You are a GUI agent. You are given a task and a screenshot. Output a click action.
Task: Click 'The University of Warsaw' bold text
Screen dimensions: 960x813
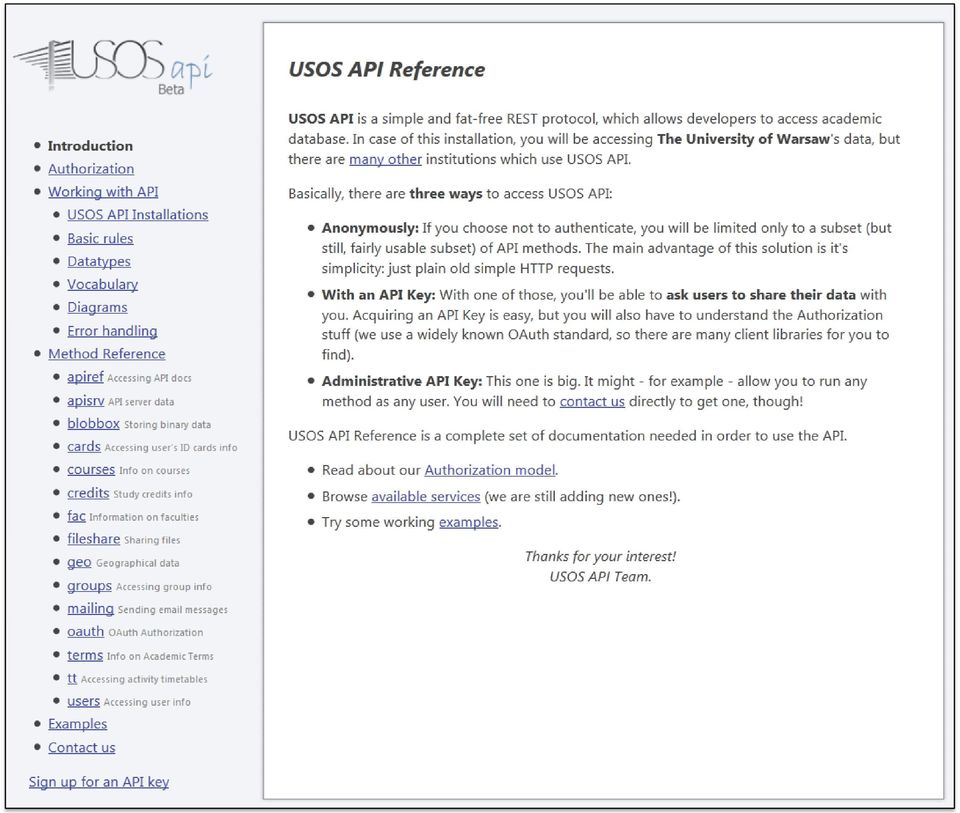743,139
